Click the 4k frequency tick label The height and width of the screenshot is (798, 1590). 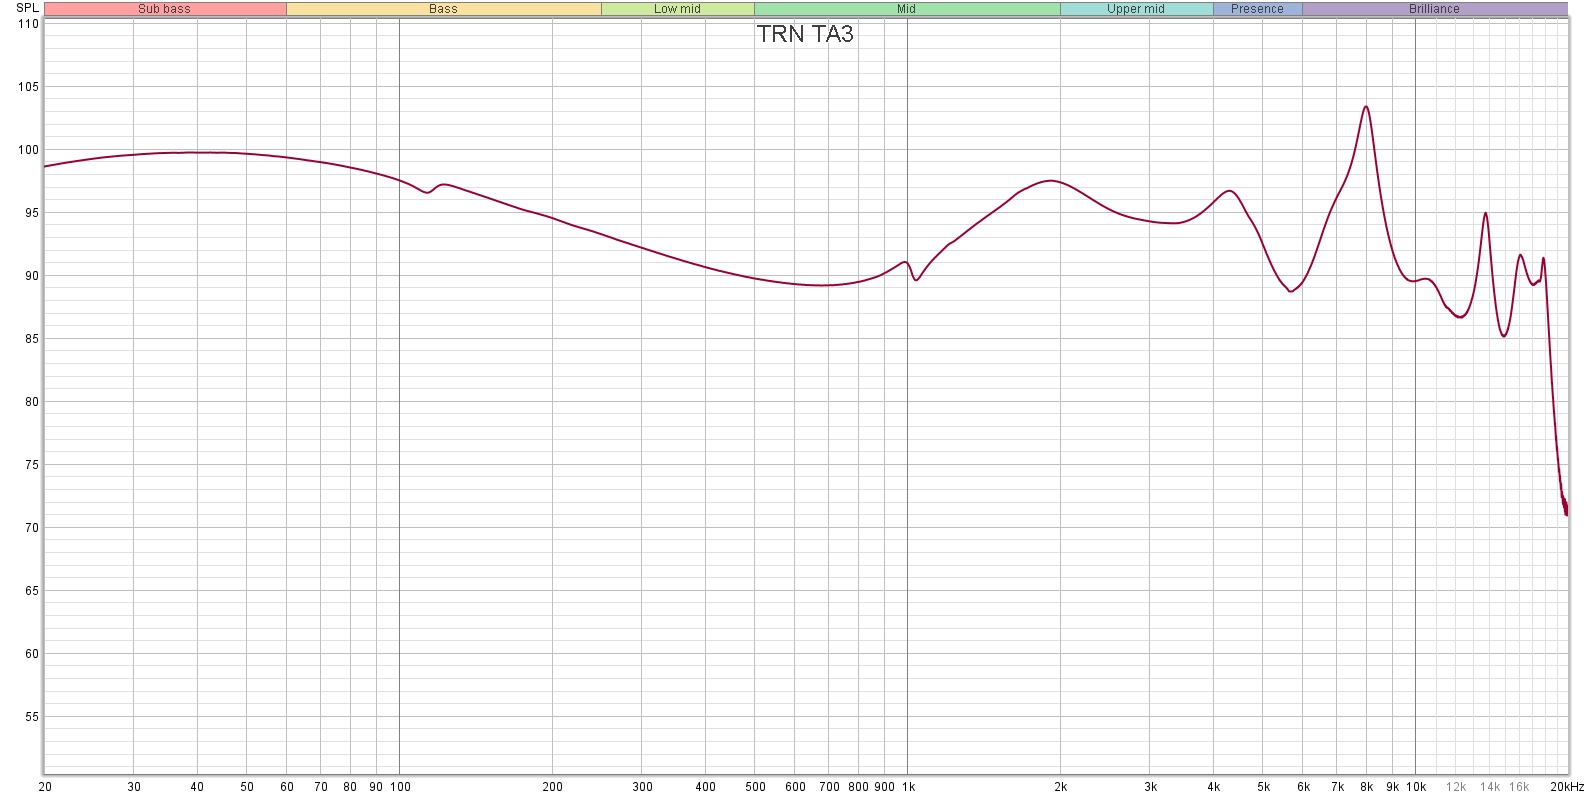pos(1214,787)
